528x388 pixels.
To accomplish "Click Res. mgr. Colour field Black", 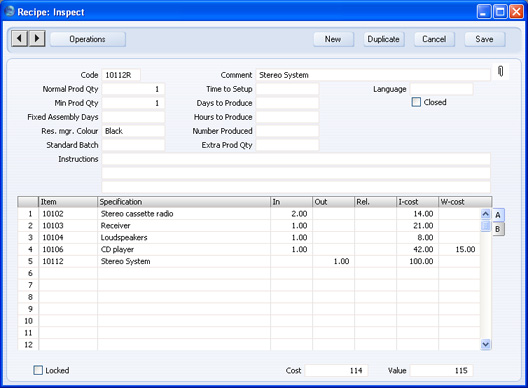I will [133, 131].
